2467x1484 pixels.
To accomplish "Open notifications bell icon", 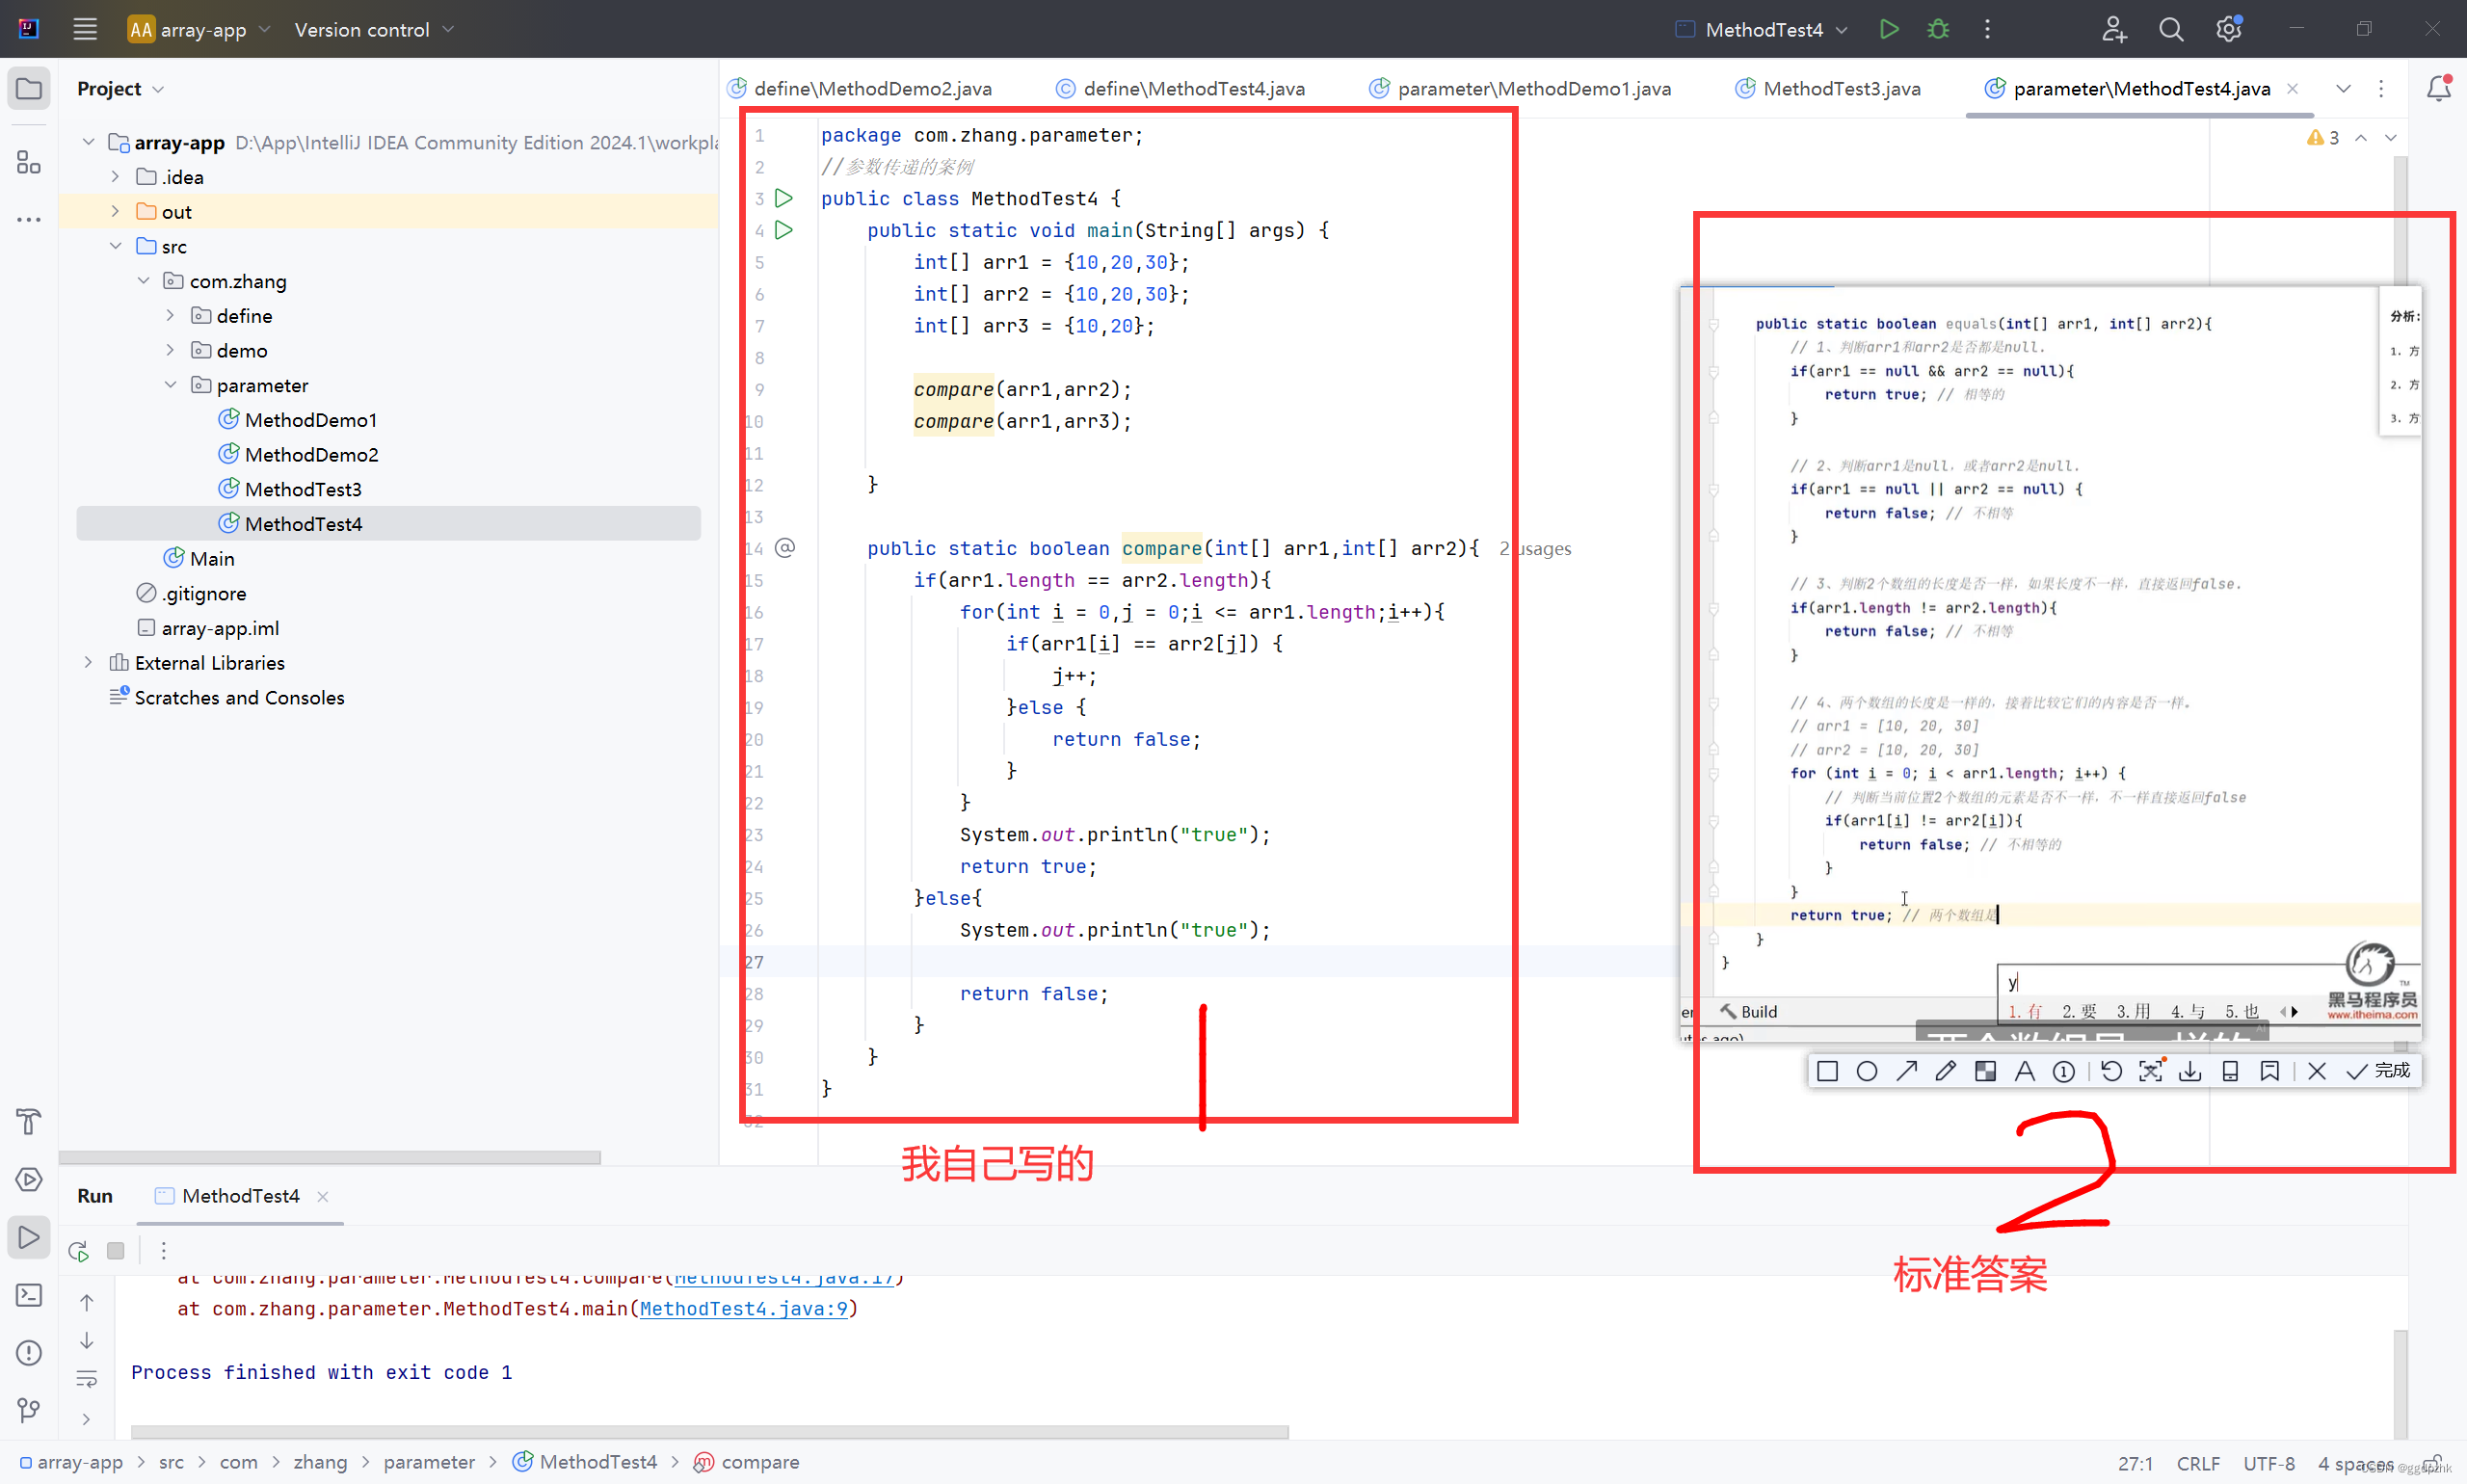I will 2438,89.
